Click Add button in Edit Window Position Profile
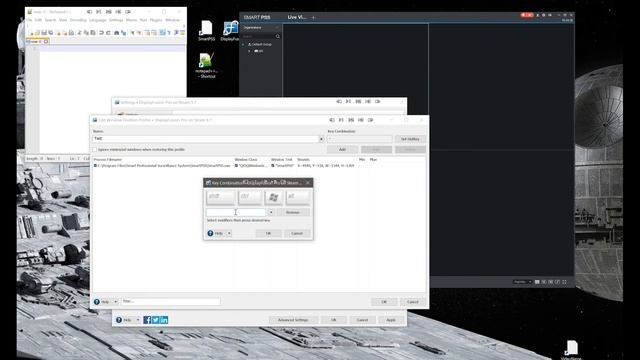Screen dimensions: 640x360 (342, 149)
